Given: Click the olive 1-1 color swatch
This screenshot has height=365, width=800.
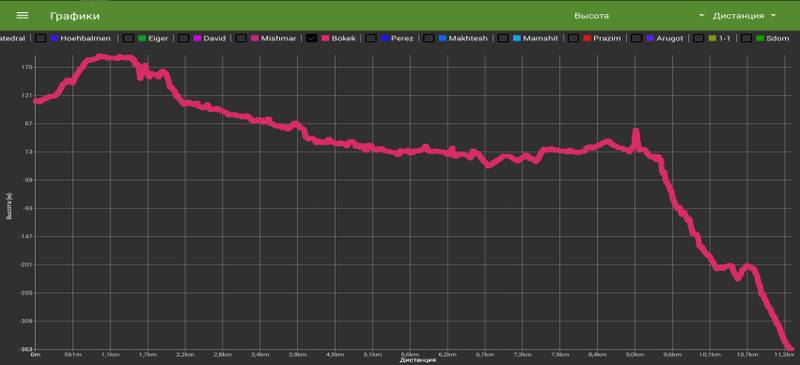Looking at the screenshot, I should (x=712, y=38).
